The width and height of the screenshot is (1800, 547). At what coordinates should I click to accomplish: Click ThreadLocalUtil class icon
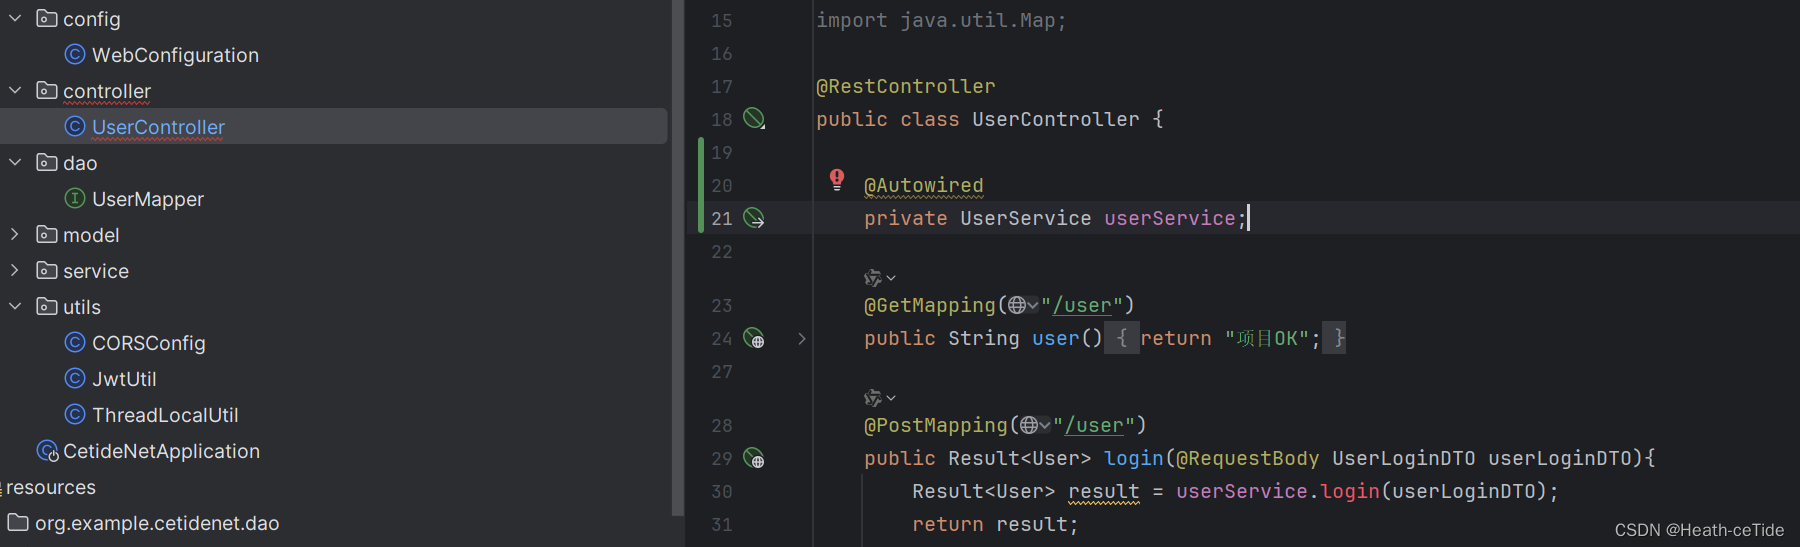(75, 414)
